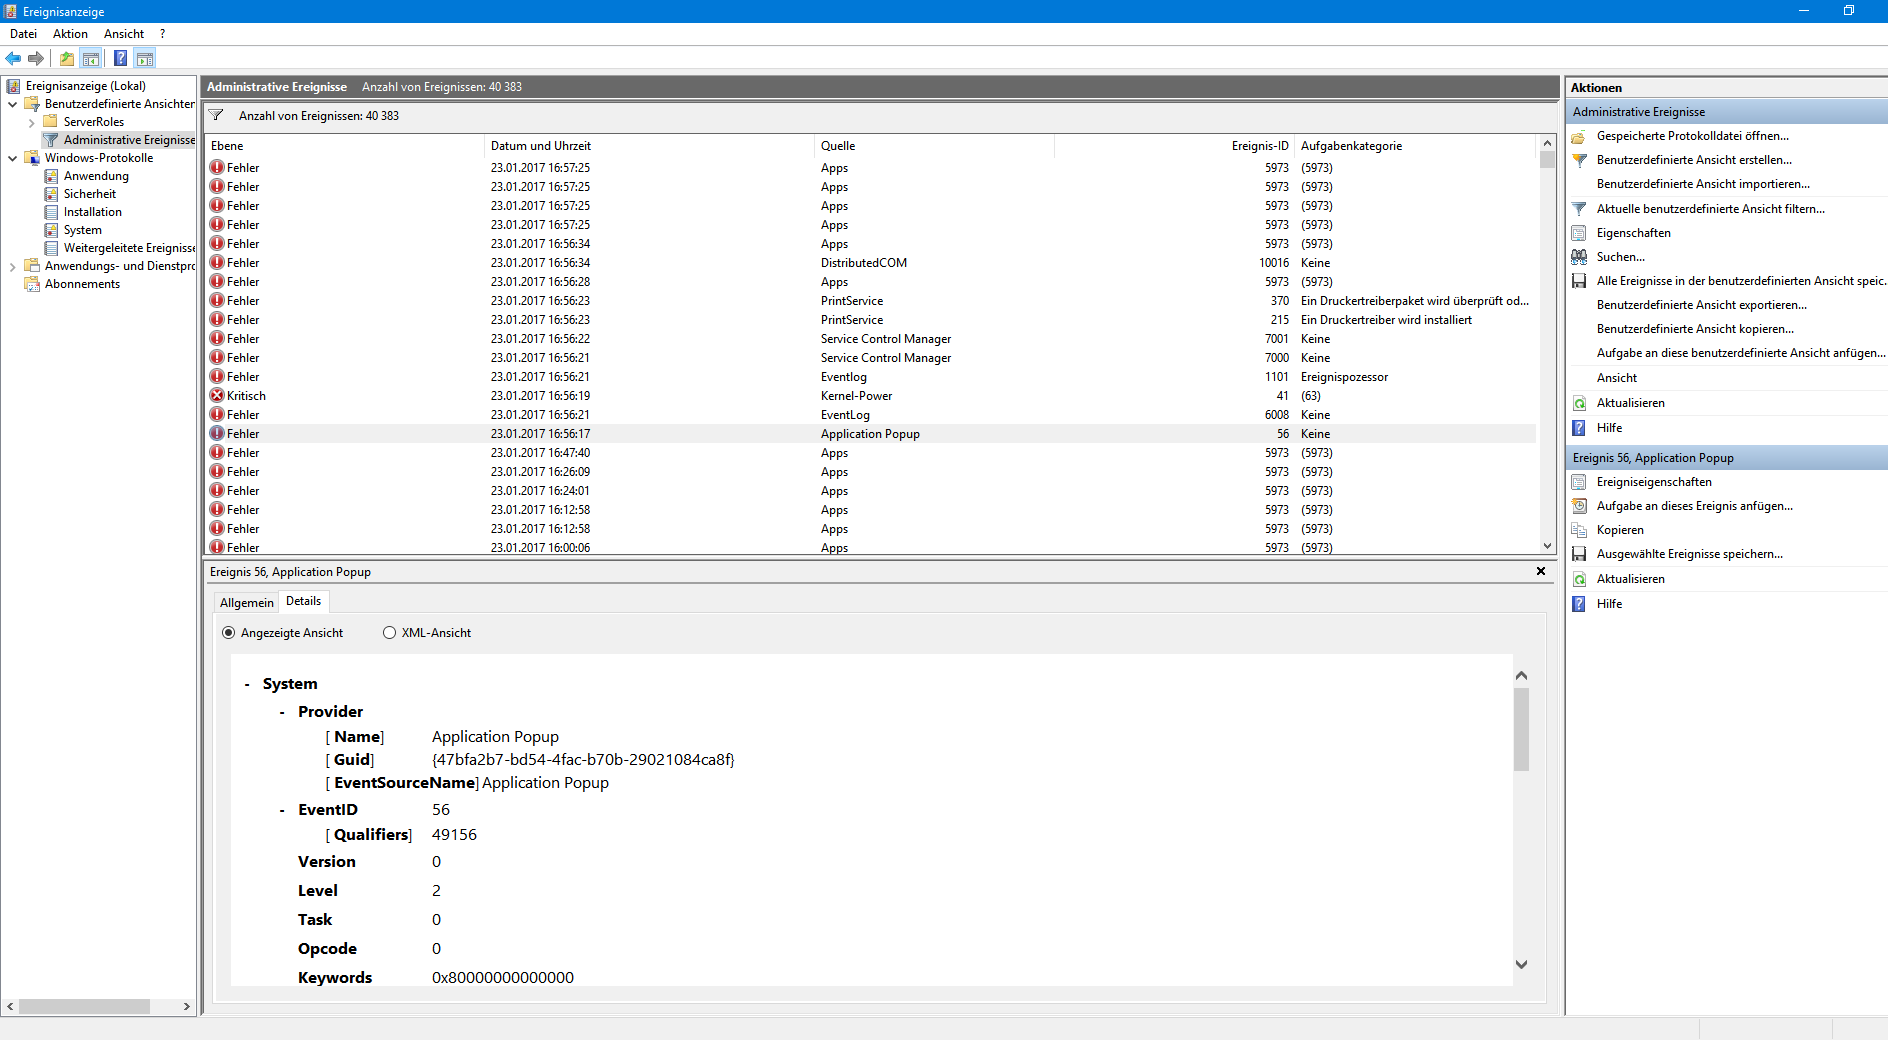
Task: Collapse the EventID node in details
Action: (x=282, y=811)
